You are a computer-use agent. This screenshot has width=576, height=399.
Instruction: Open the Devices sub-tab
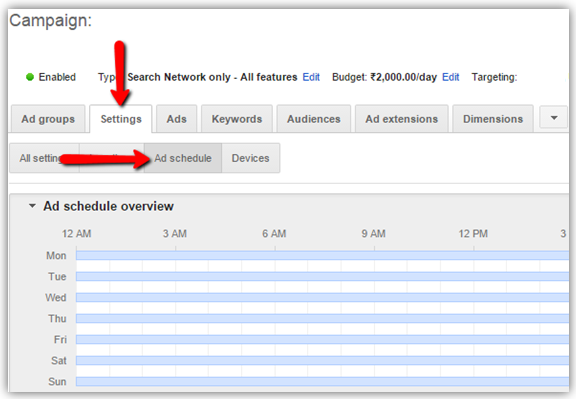click(251, 158)
